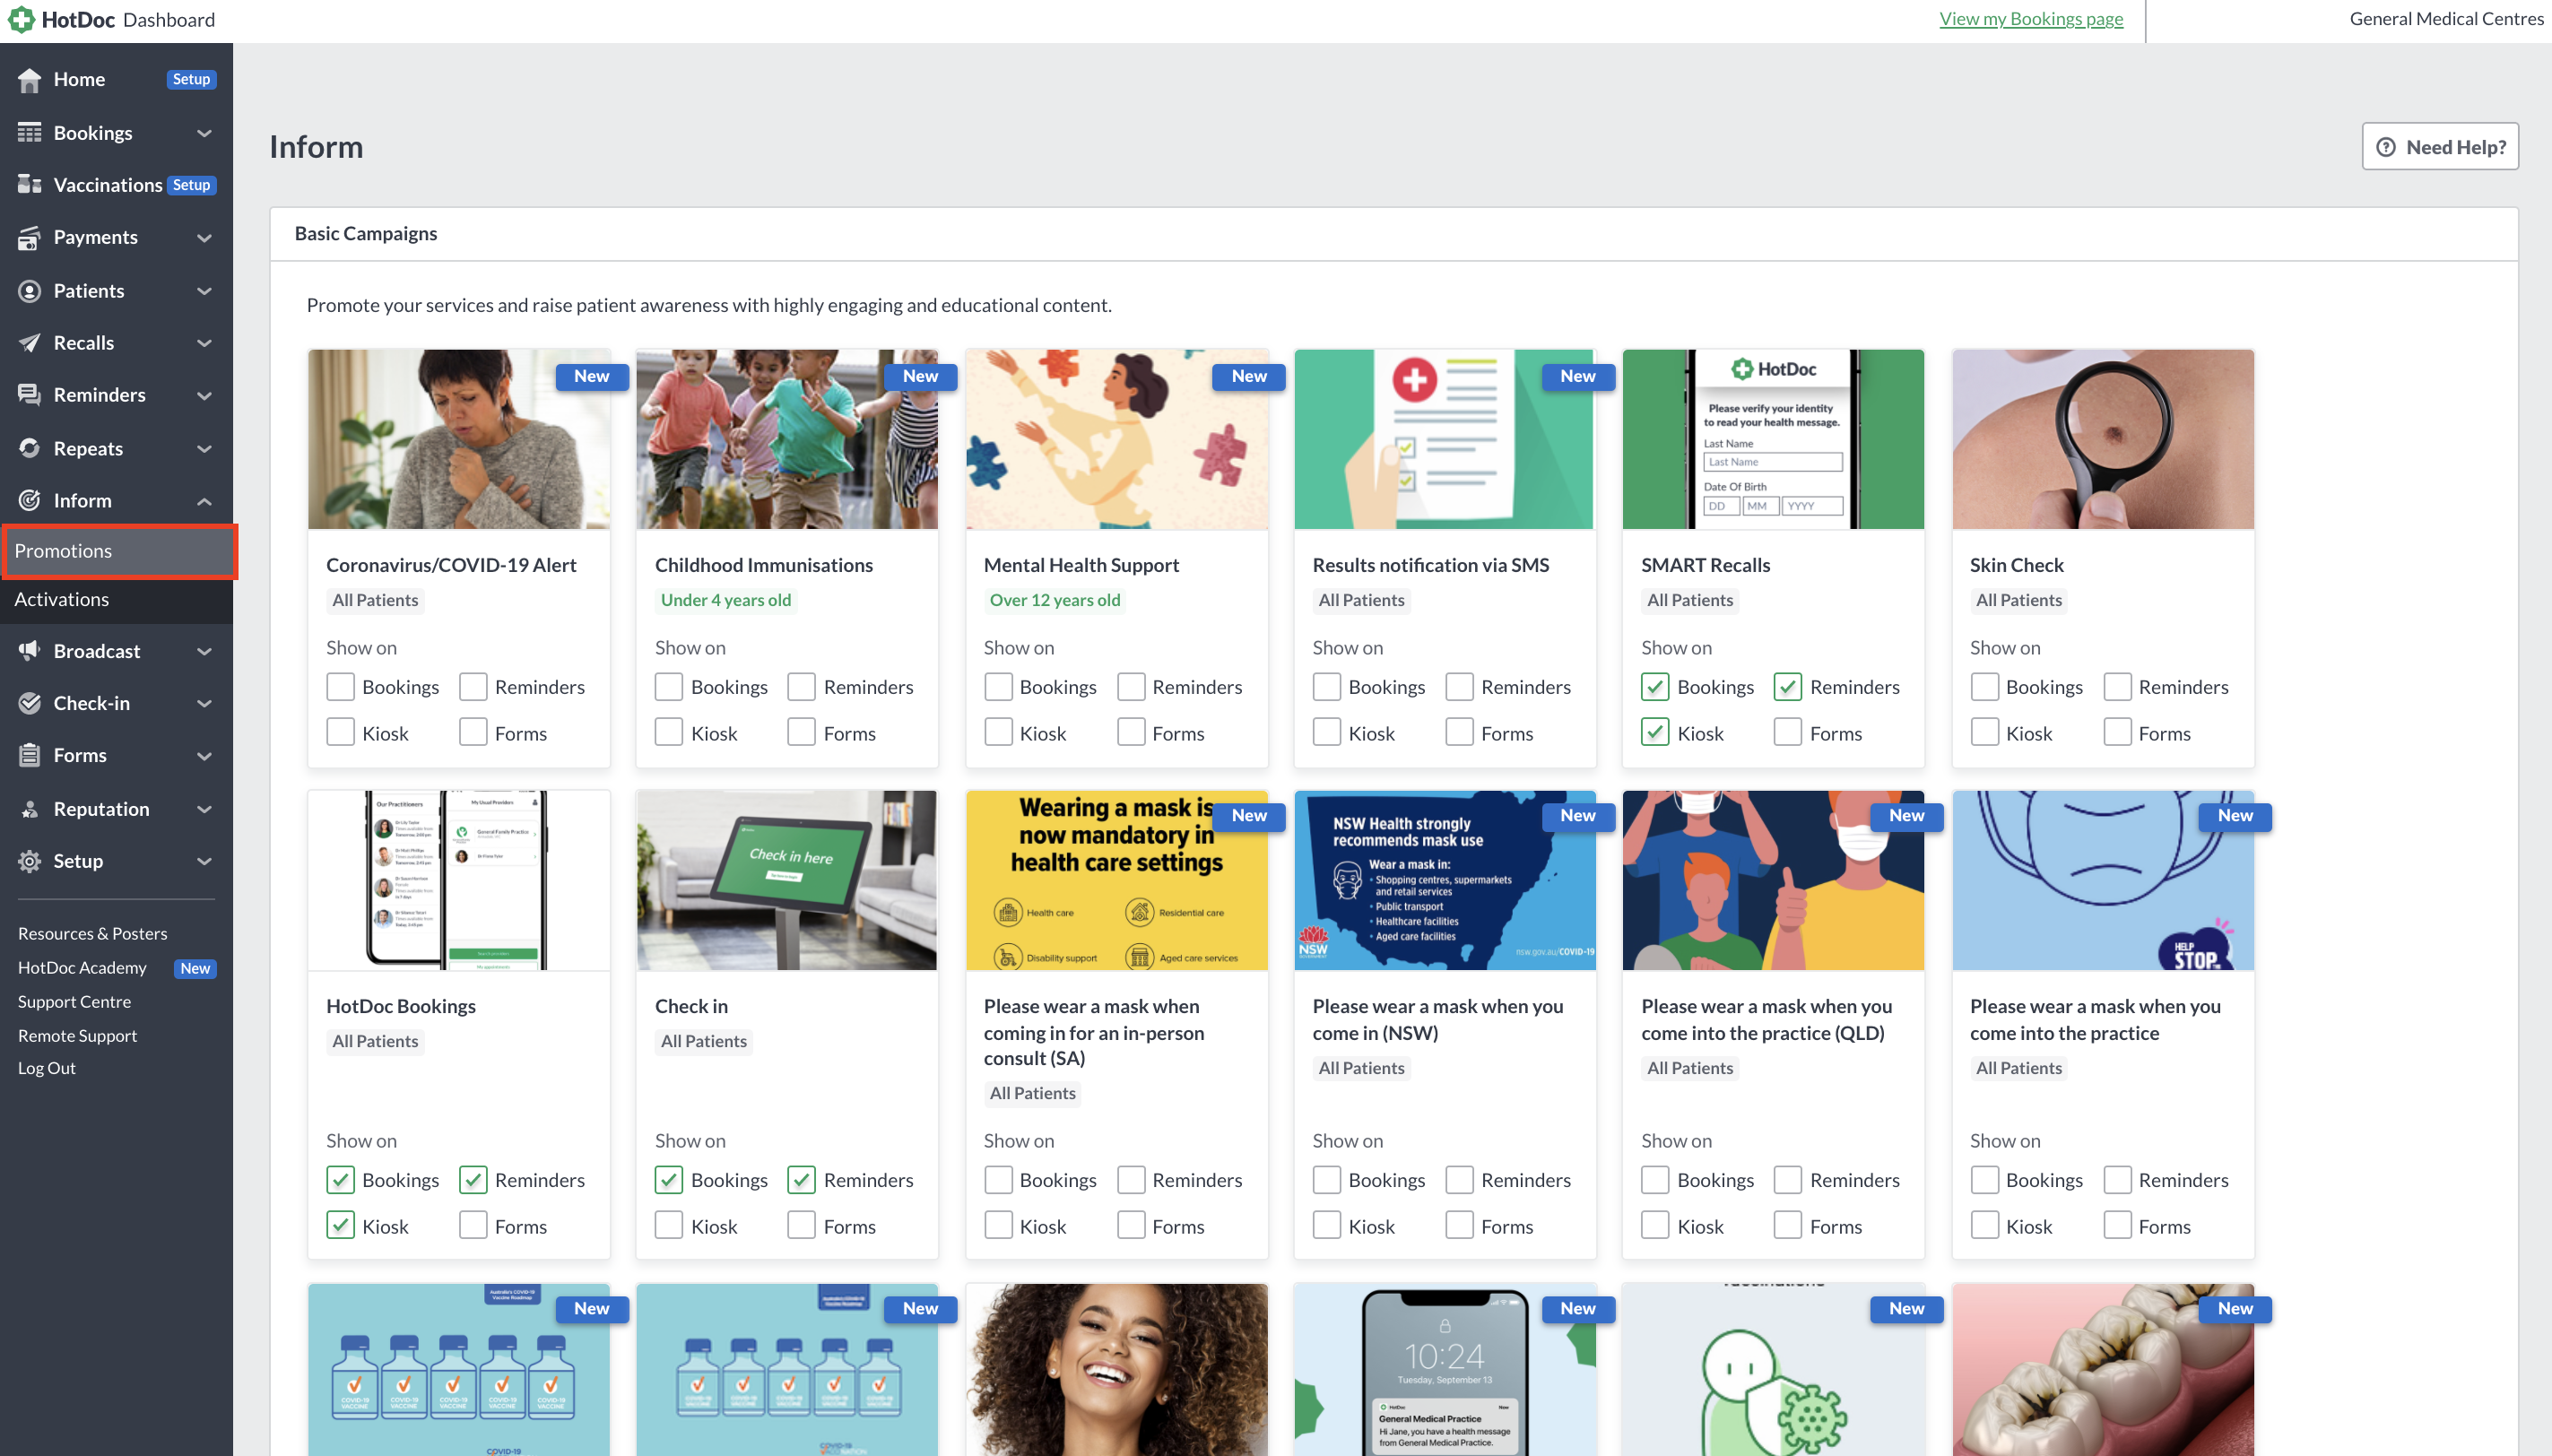Click the Payments card icon

pos(29,237)
